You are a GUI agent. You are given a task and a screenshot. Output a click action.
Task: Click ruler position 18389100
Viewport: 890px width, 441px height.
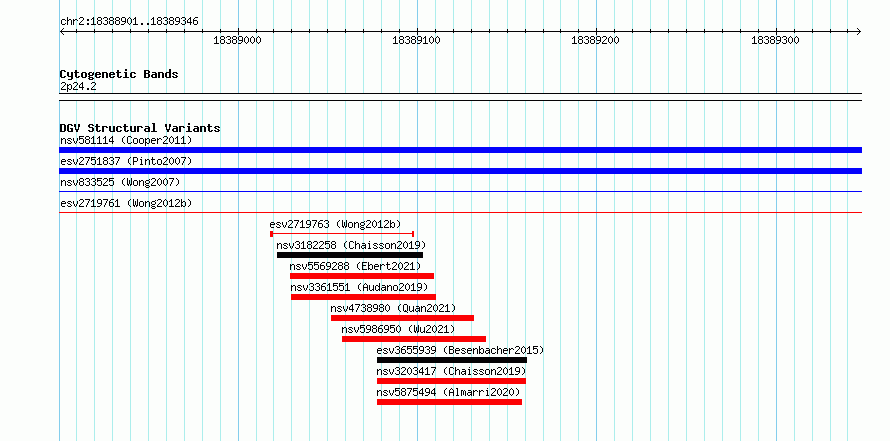tap(416, 40)
